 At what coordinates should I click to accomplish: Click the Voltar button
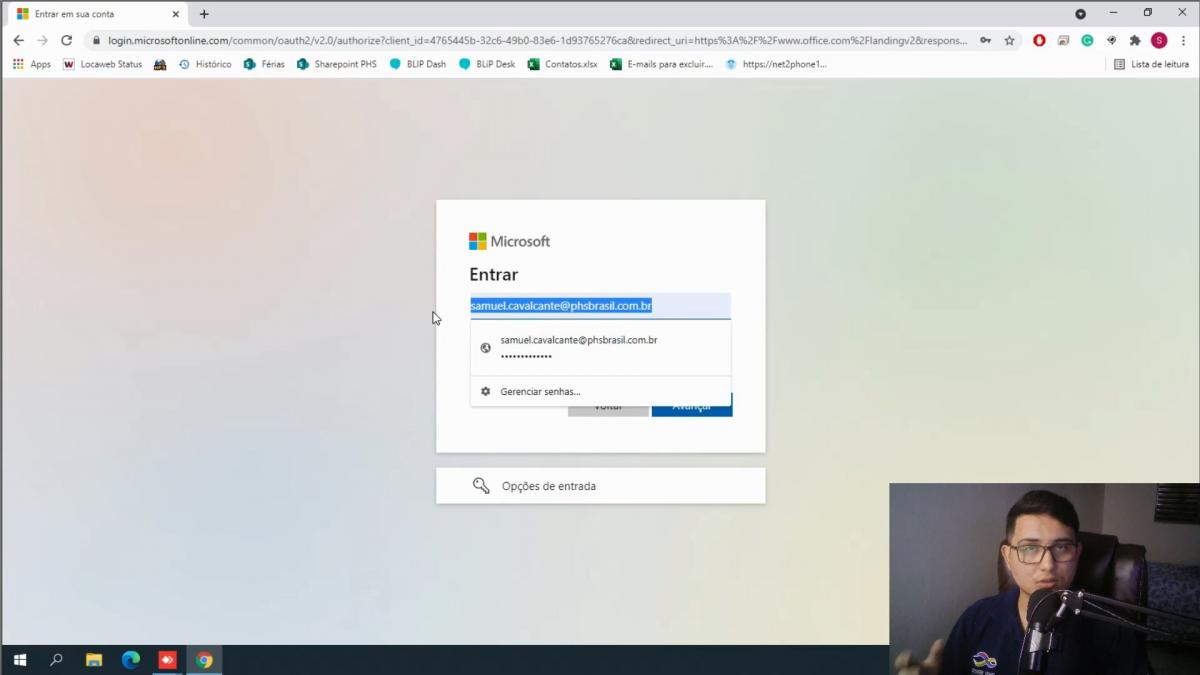[x=608, y=408]
